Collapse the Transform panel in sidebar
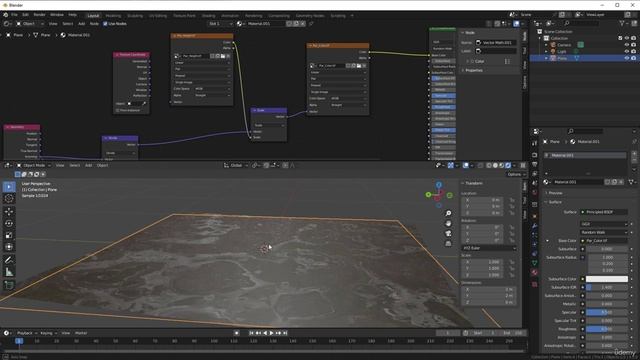 coord(473,183)
